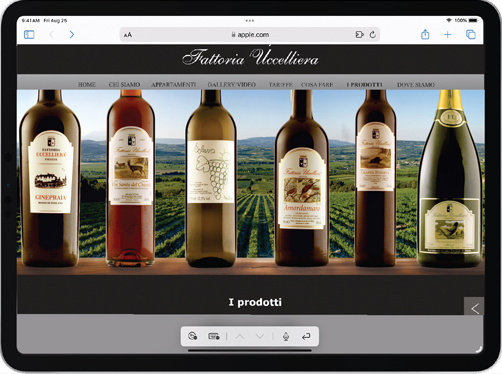Select the Amordamaro bottle image
This screenshot has width=502, height=374.
click(x=302, y=178)
